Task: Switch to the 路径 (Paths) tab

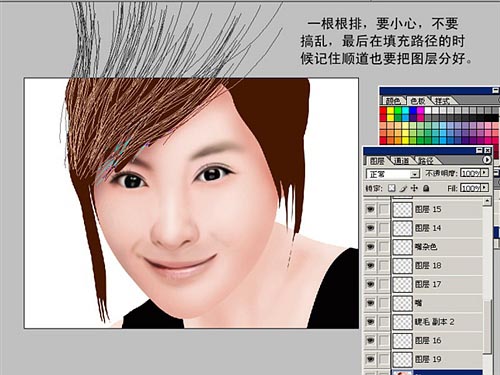Action: tap(425, 161)
